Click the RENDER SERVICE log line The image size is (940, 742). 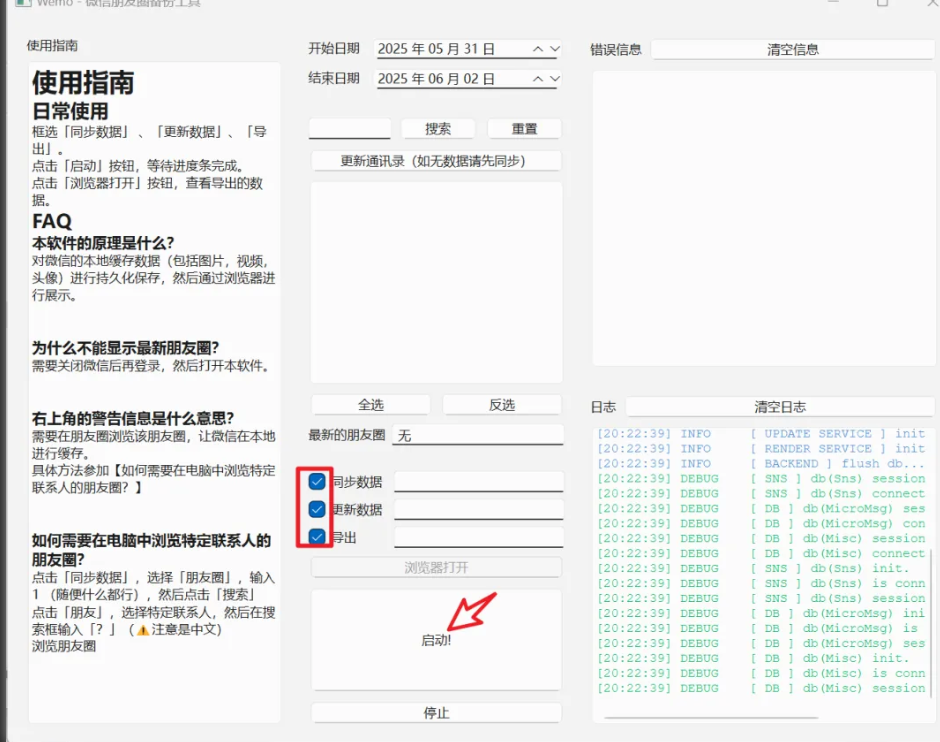coord(761,448)
